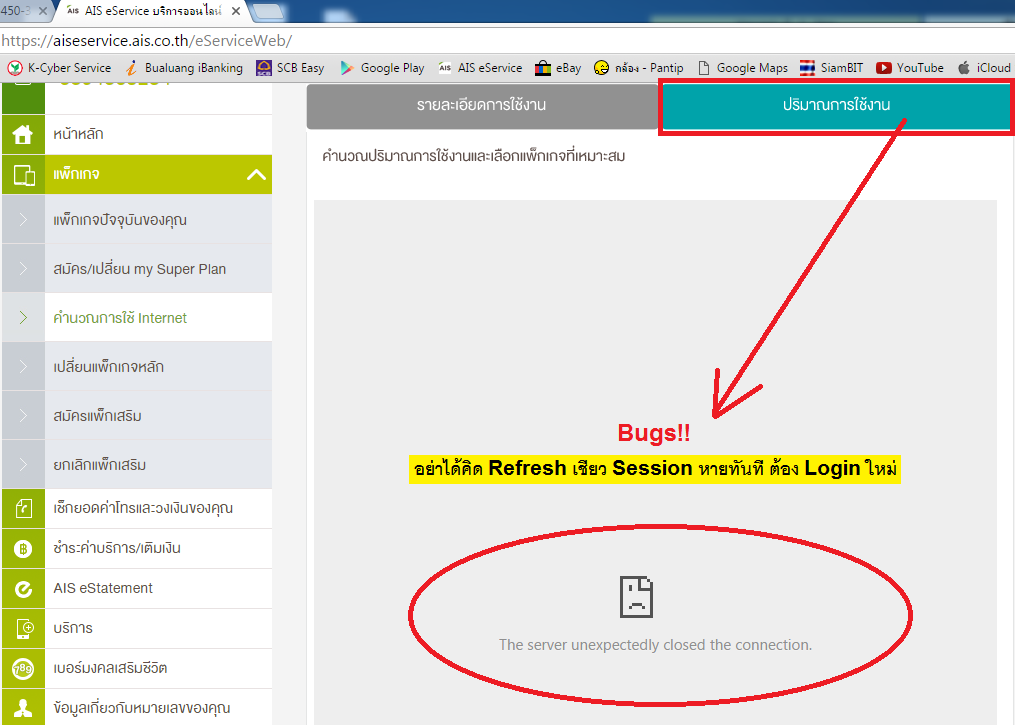Click the eStatement swirl icon
The image size is (1015, 725).
coord(23,589)
